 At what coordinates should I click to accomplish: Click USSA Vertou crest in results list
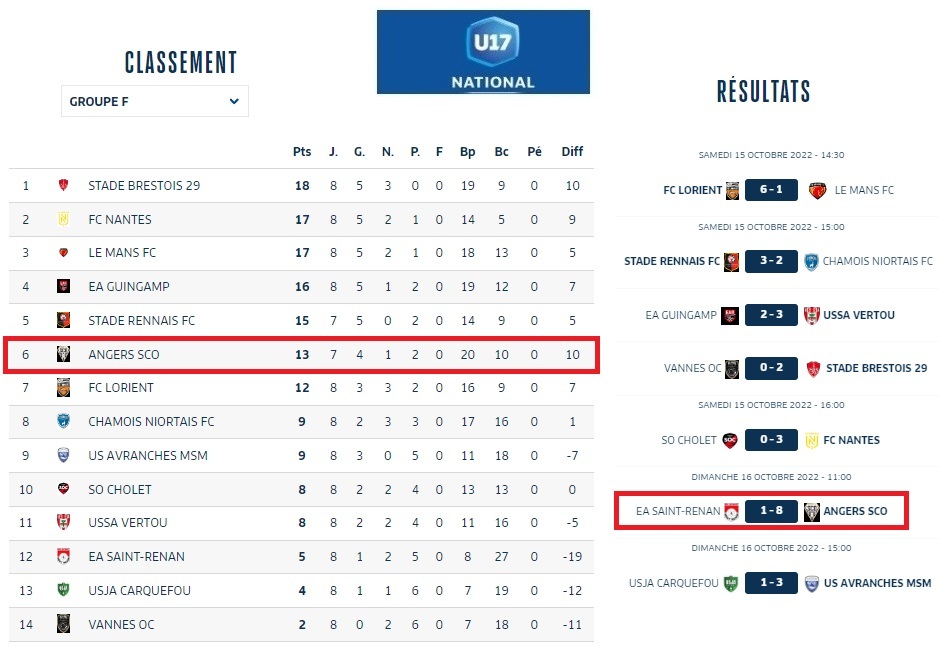coord(811,315)
